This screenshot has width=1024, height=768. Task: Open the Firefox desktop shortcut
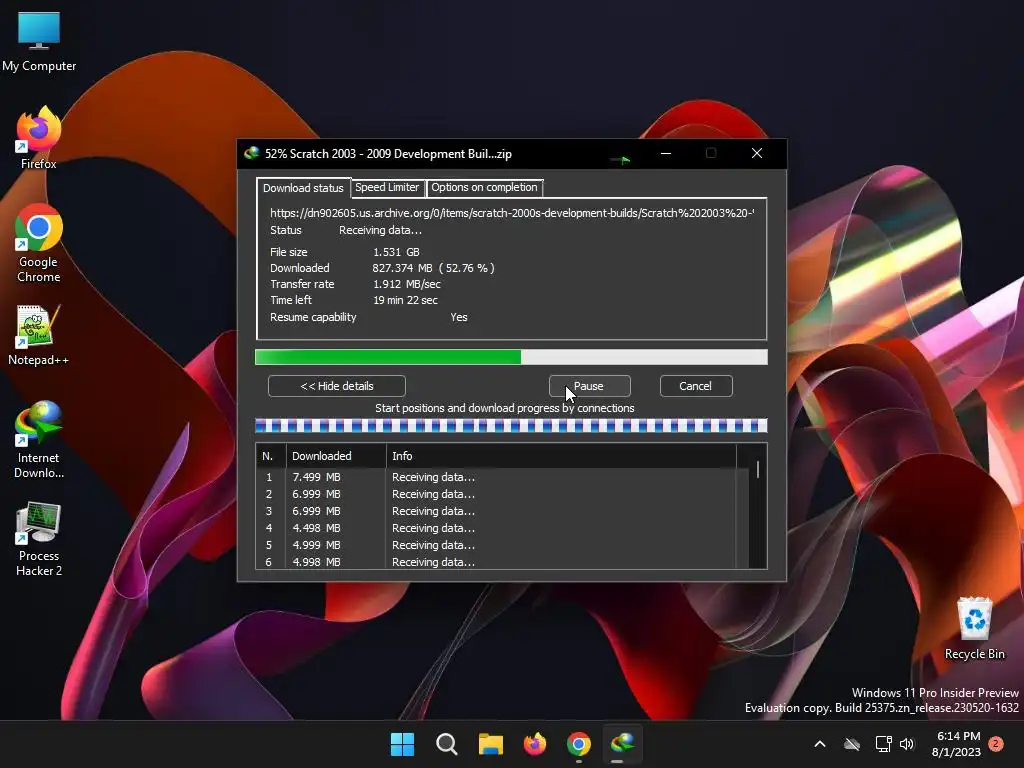pos(39,138)
